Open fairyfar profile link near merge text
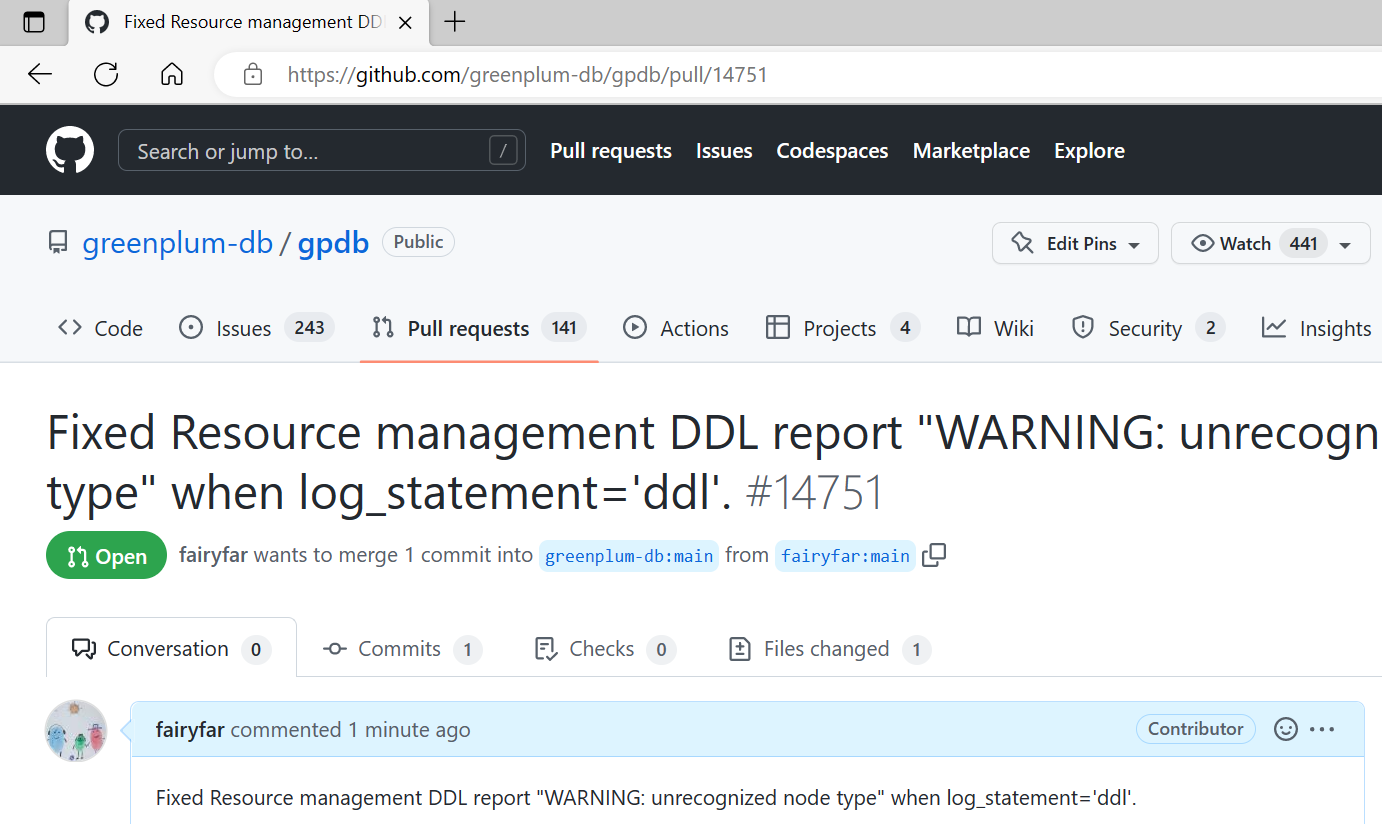Viewport: 1382px width, 824px height. [213, 555]
